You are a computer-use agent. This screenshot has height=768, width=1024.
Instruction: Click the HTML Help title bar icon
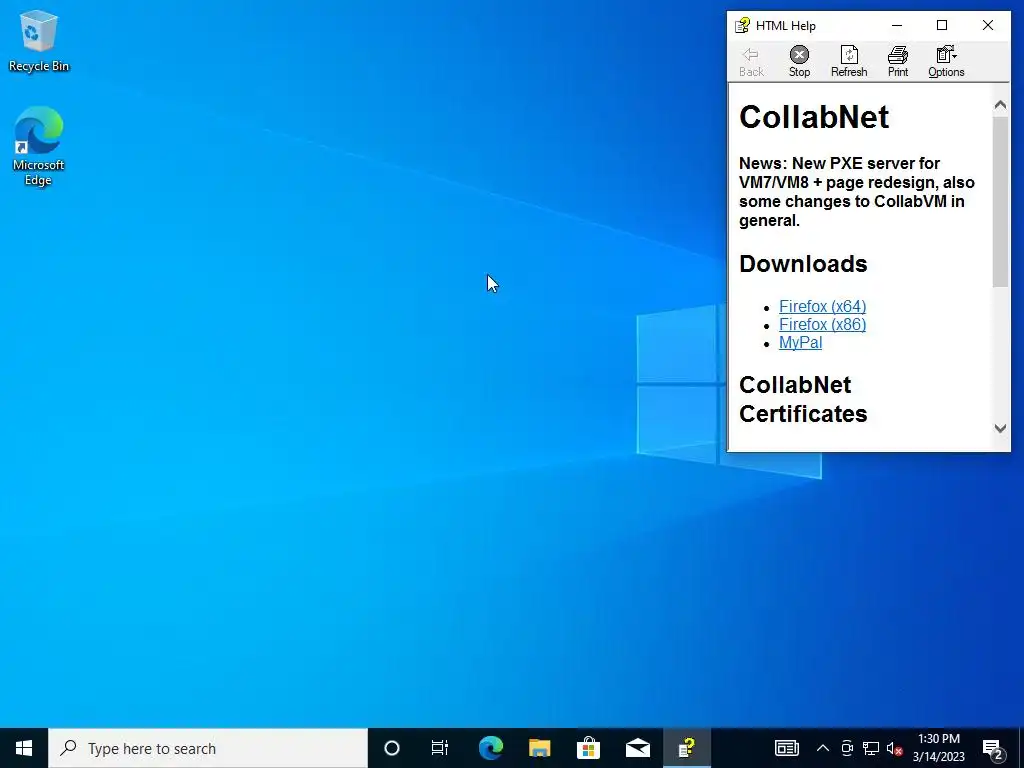(743, 25)
